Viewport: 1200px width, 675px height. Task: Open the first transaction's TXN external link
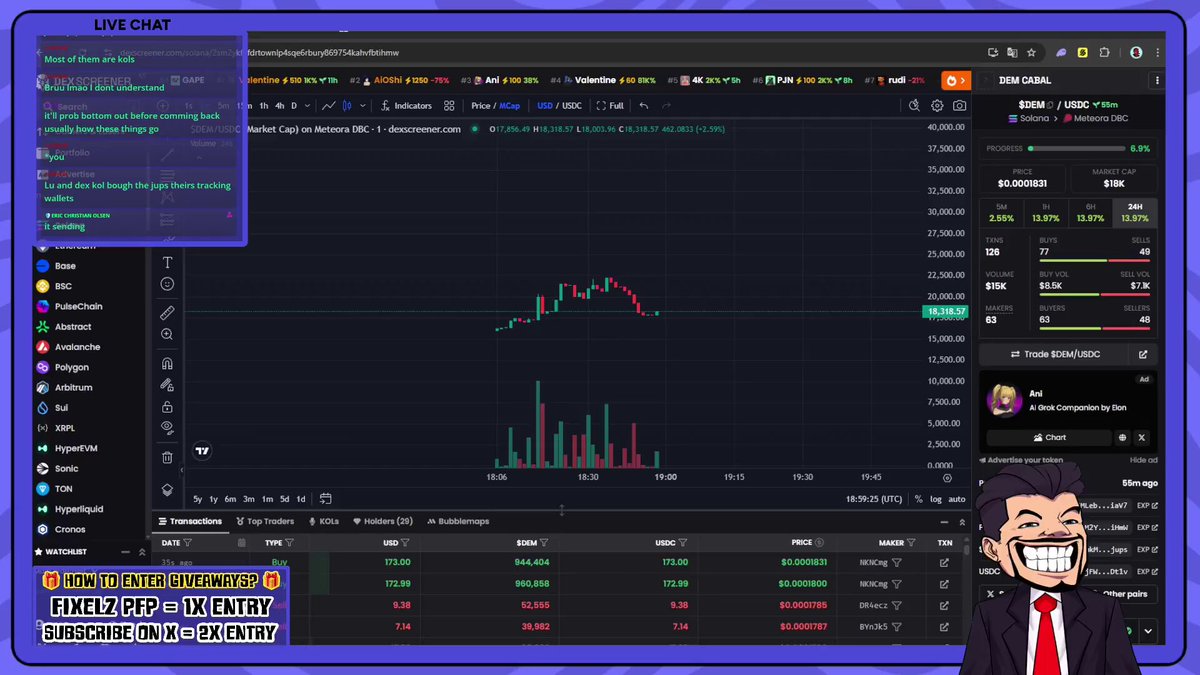(944, 562)
